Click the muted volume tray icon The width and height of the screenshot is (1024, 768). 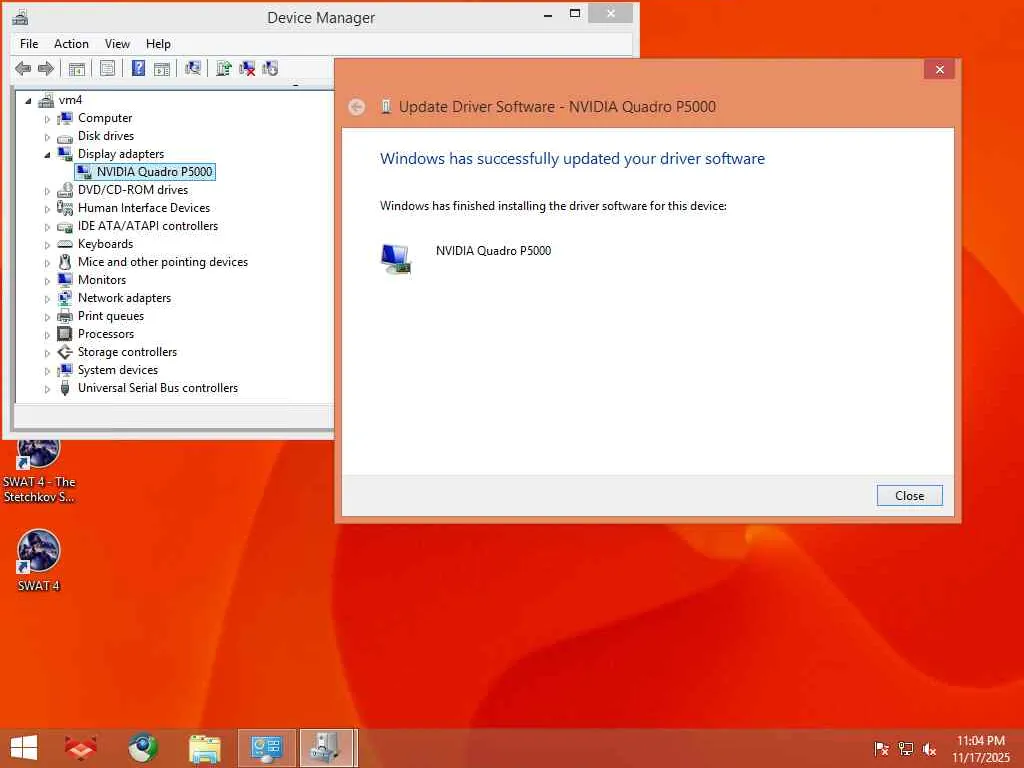point(929,749)
